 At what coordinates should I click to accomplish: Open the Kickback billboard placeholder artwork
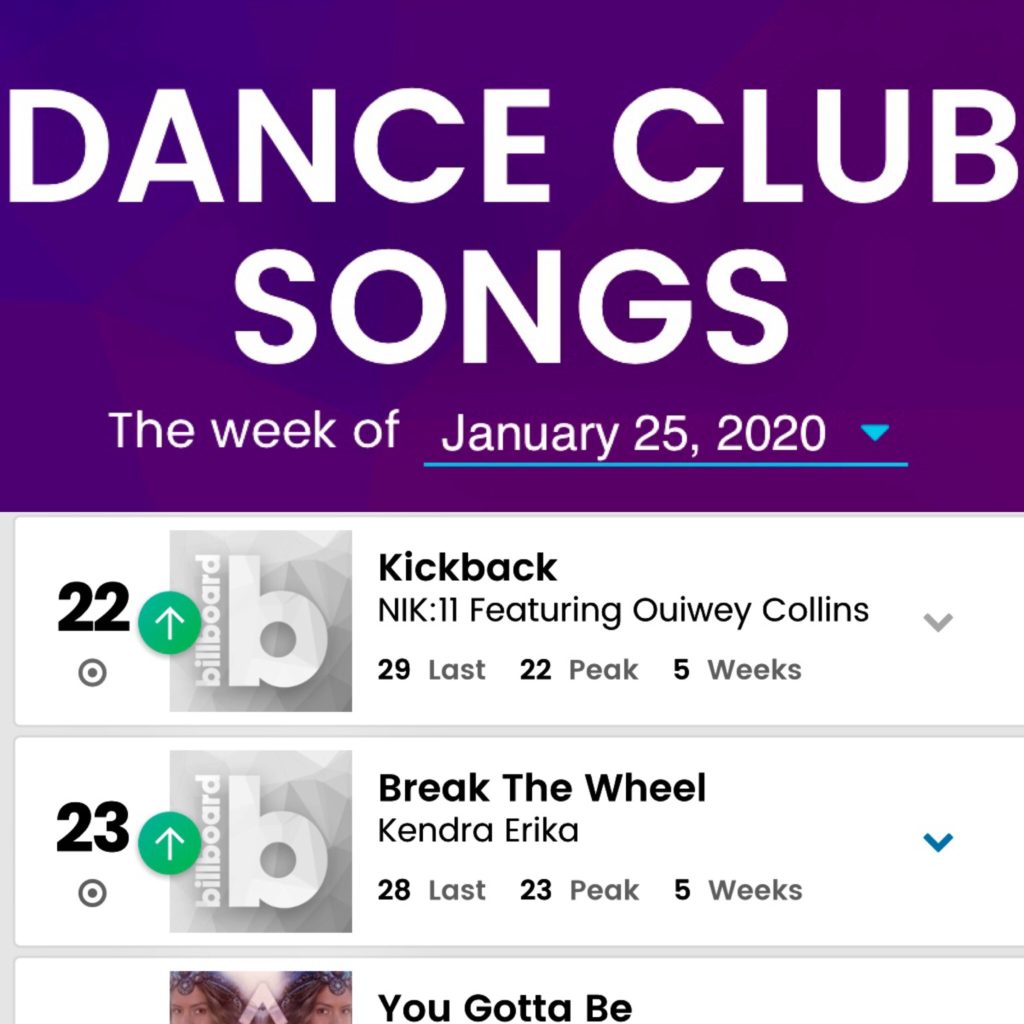[261, 620]
